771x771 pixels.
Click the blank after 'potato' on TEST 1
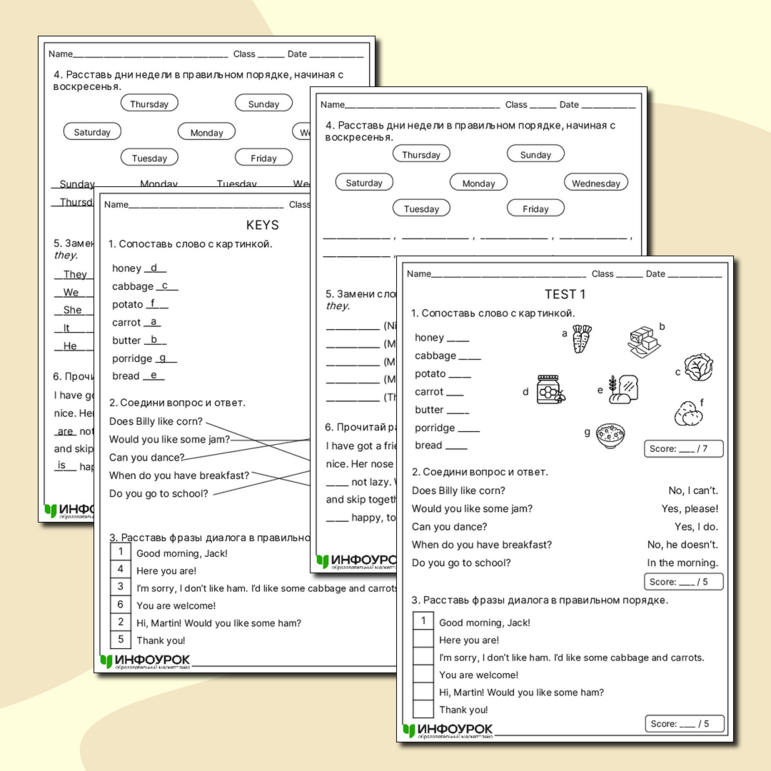pos(460,375)
